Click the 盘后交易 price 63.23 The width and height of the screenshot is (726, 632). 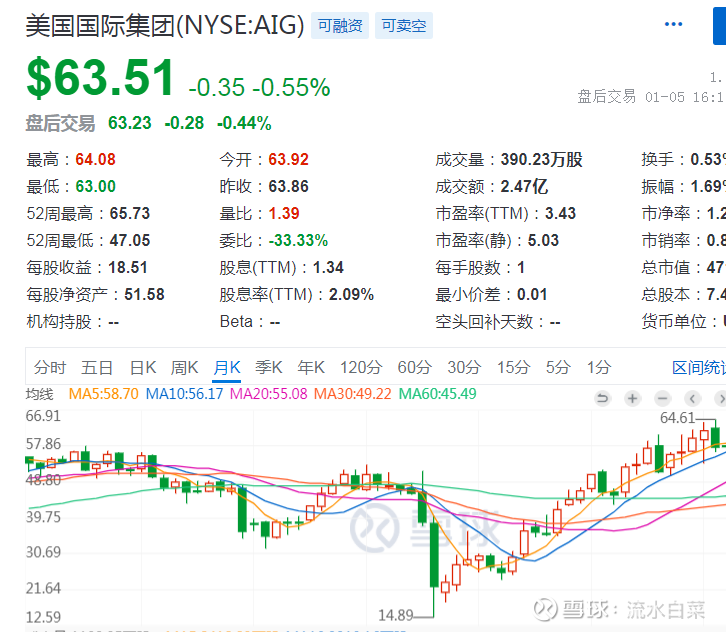pos(130,123)
